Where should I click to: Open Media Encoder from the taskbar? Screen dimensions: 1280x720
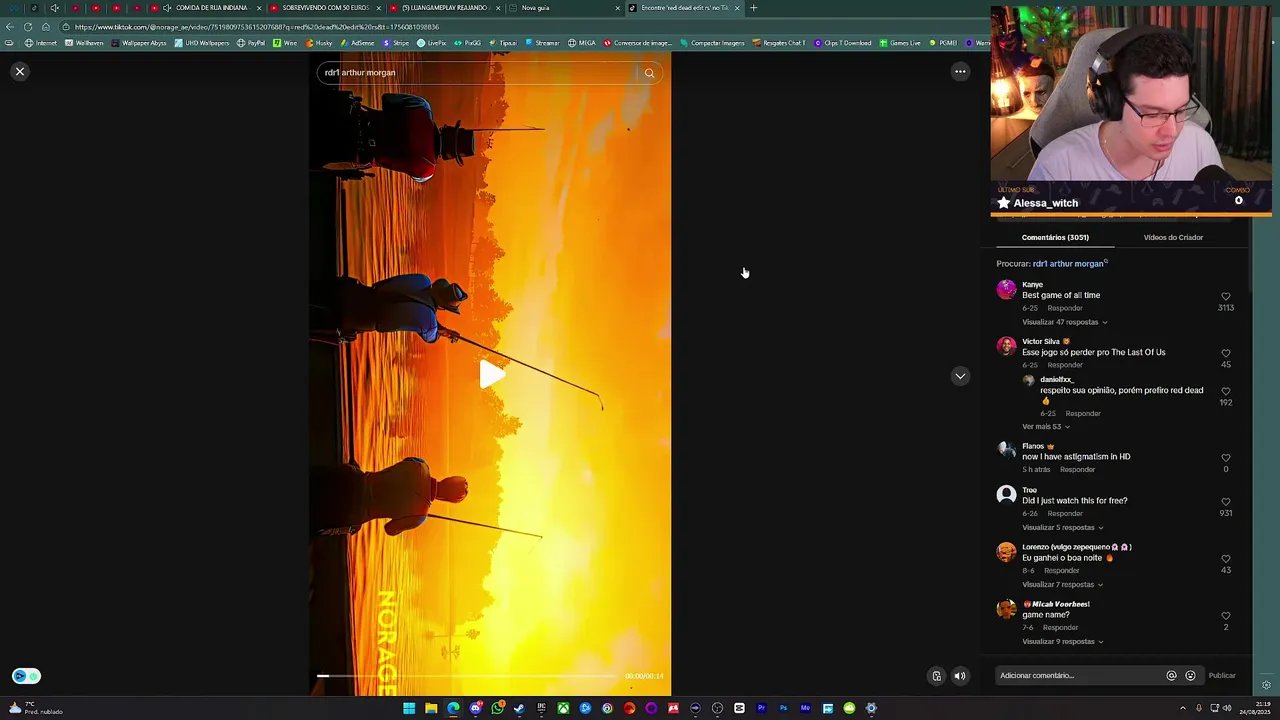pyautogui.click(x=805, y=708)
